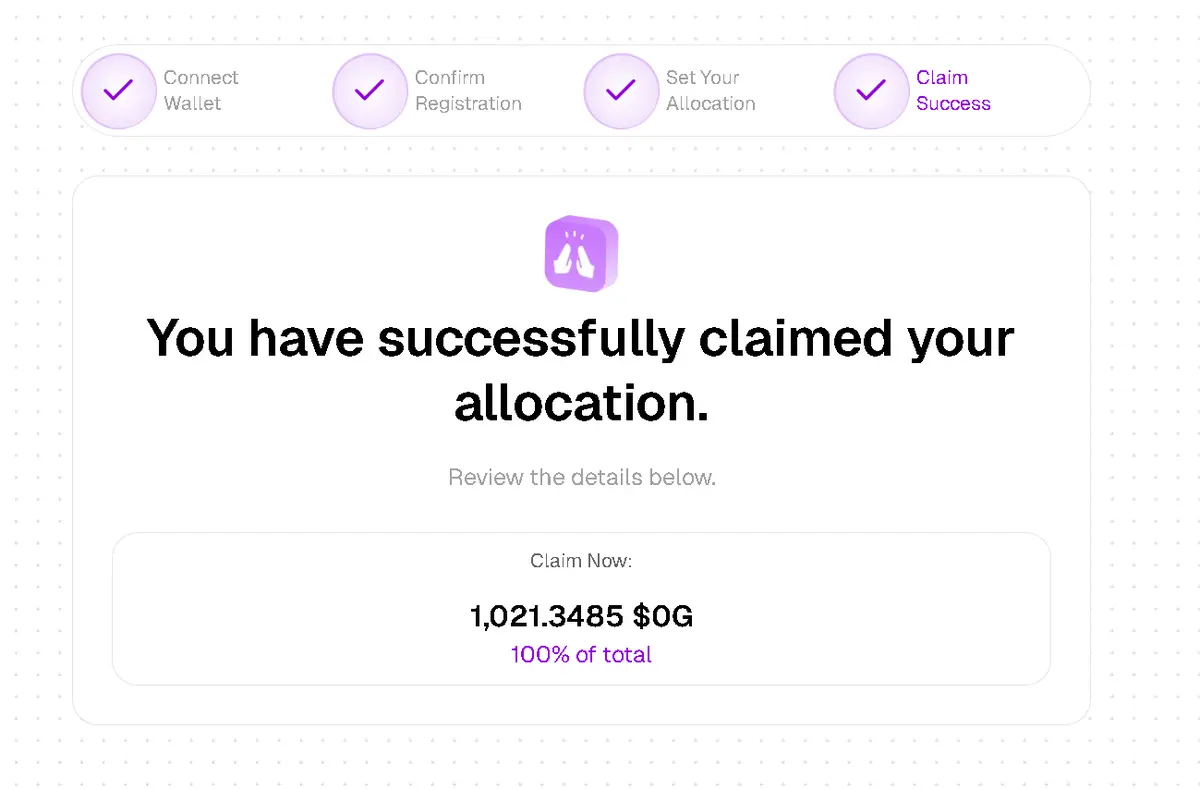
Task: Click the Claim Success step checkmark circle
Action: pos(872,91)
